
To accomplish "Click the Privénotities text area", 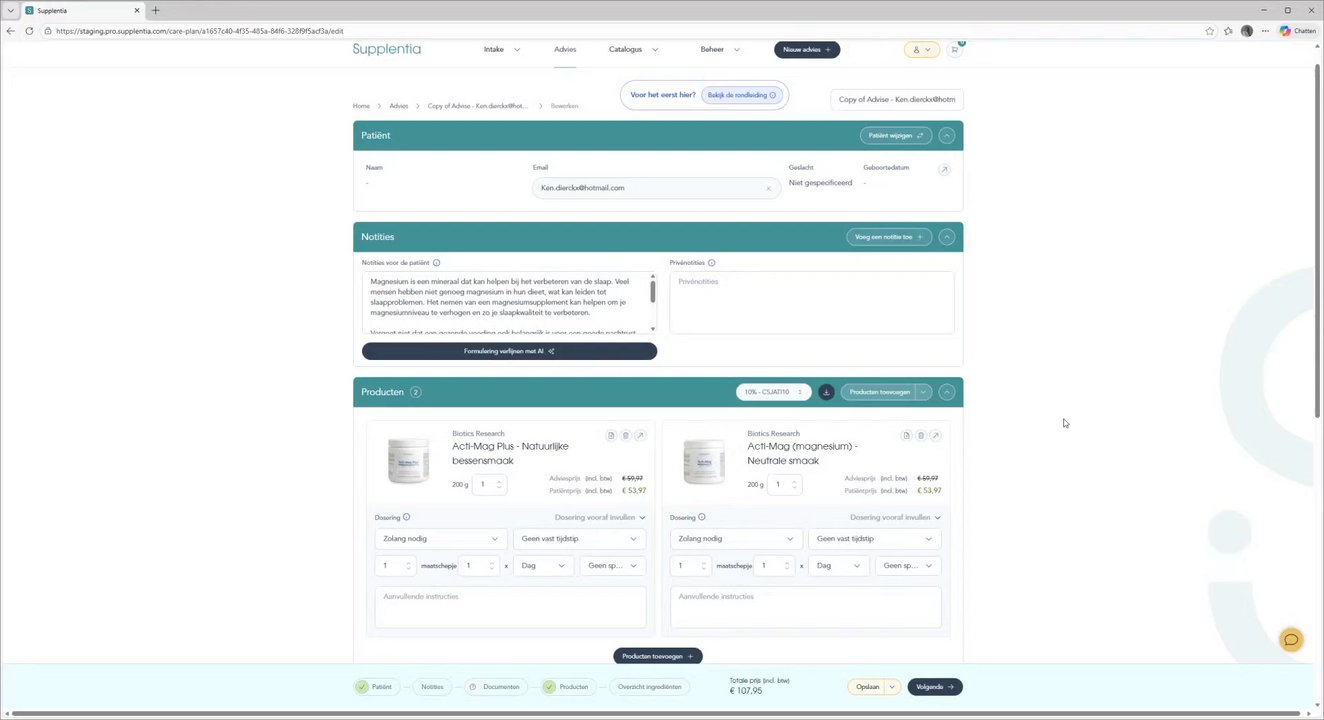I will point(812,302).
